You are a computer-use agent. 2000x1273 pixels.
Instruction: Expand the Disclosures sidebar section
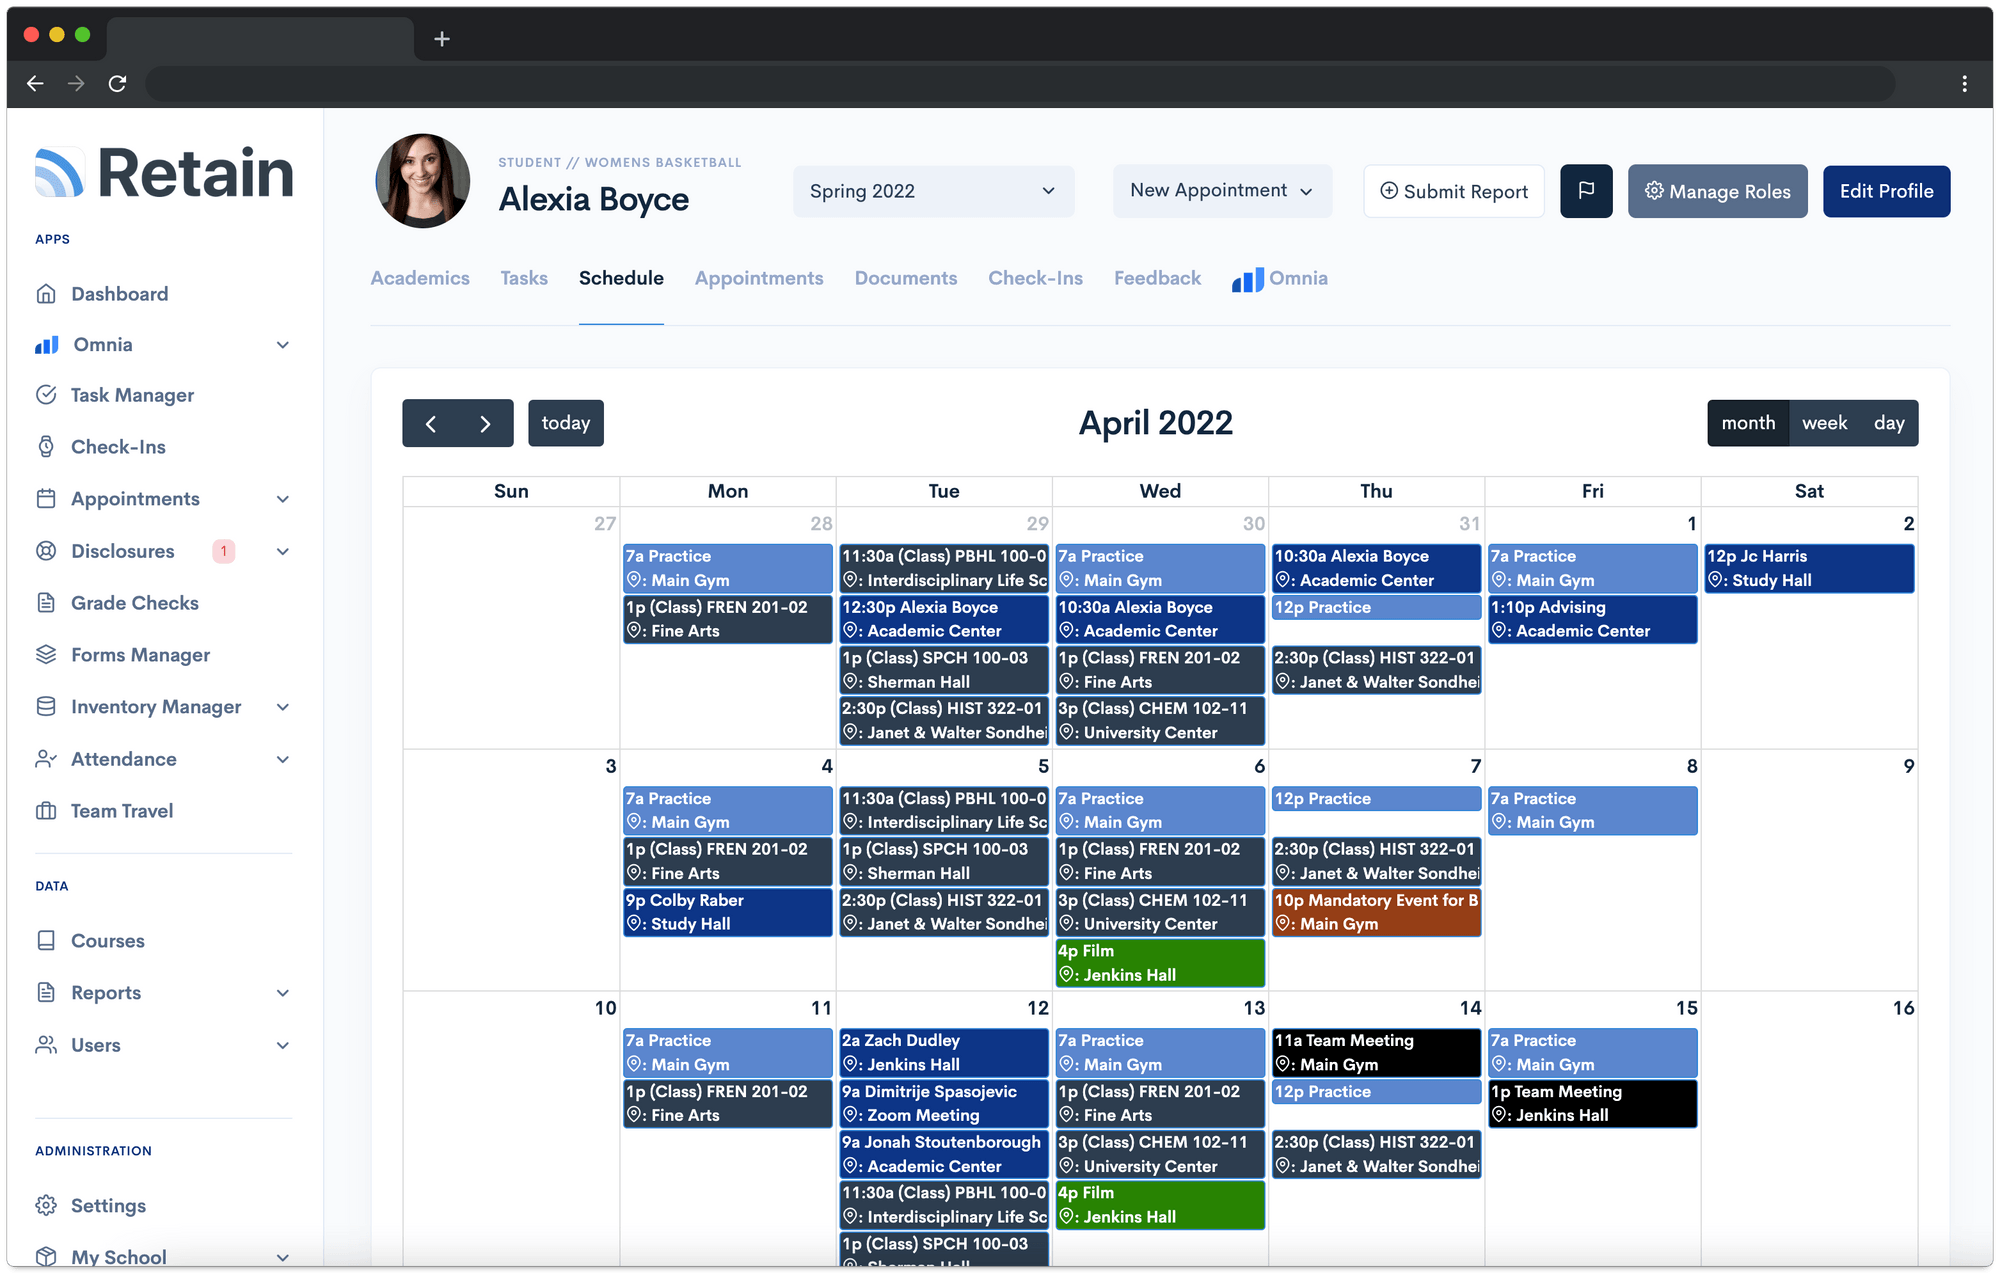[x=283, y=551]
